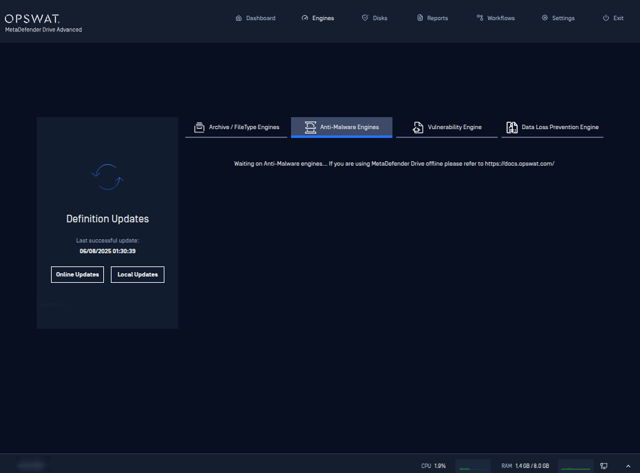This screenshot has height=473, width=640.
Task: Click the Archive / FileType box icon
Action: [x=199, y=127]
